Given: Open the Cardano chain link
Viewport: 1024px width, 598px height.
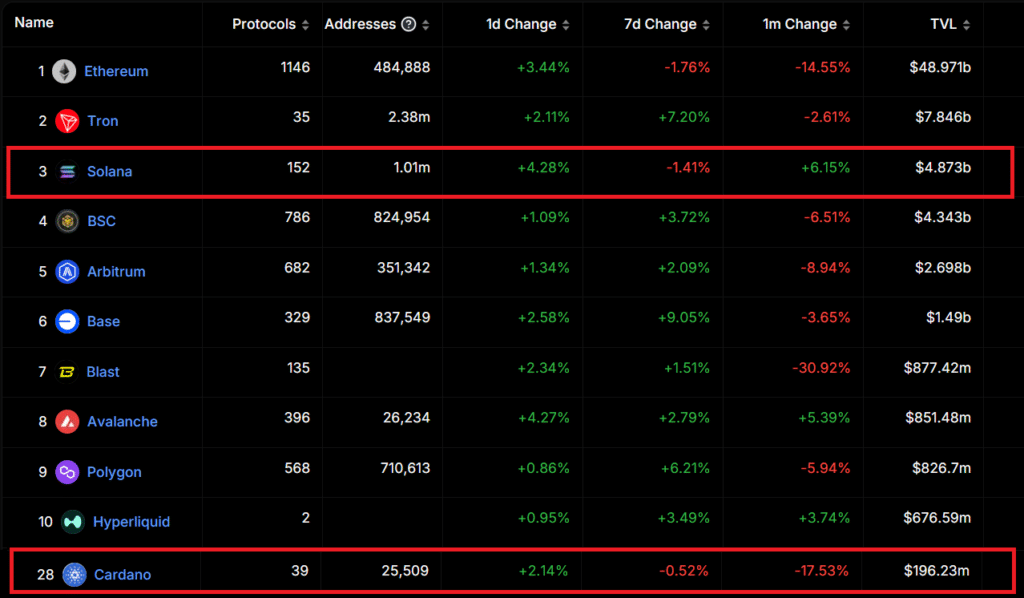Looking at the screenshot, I should click(x=123, y=574).
